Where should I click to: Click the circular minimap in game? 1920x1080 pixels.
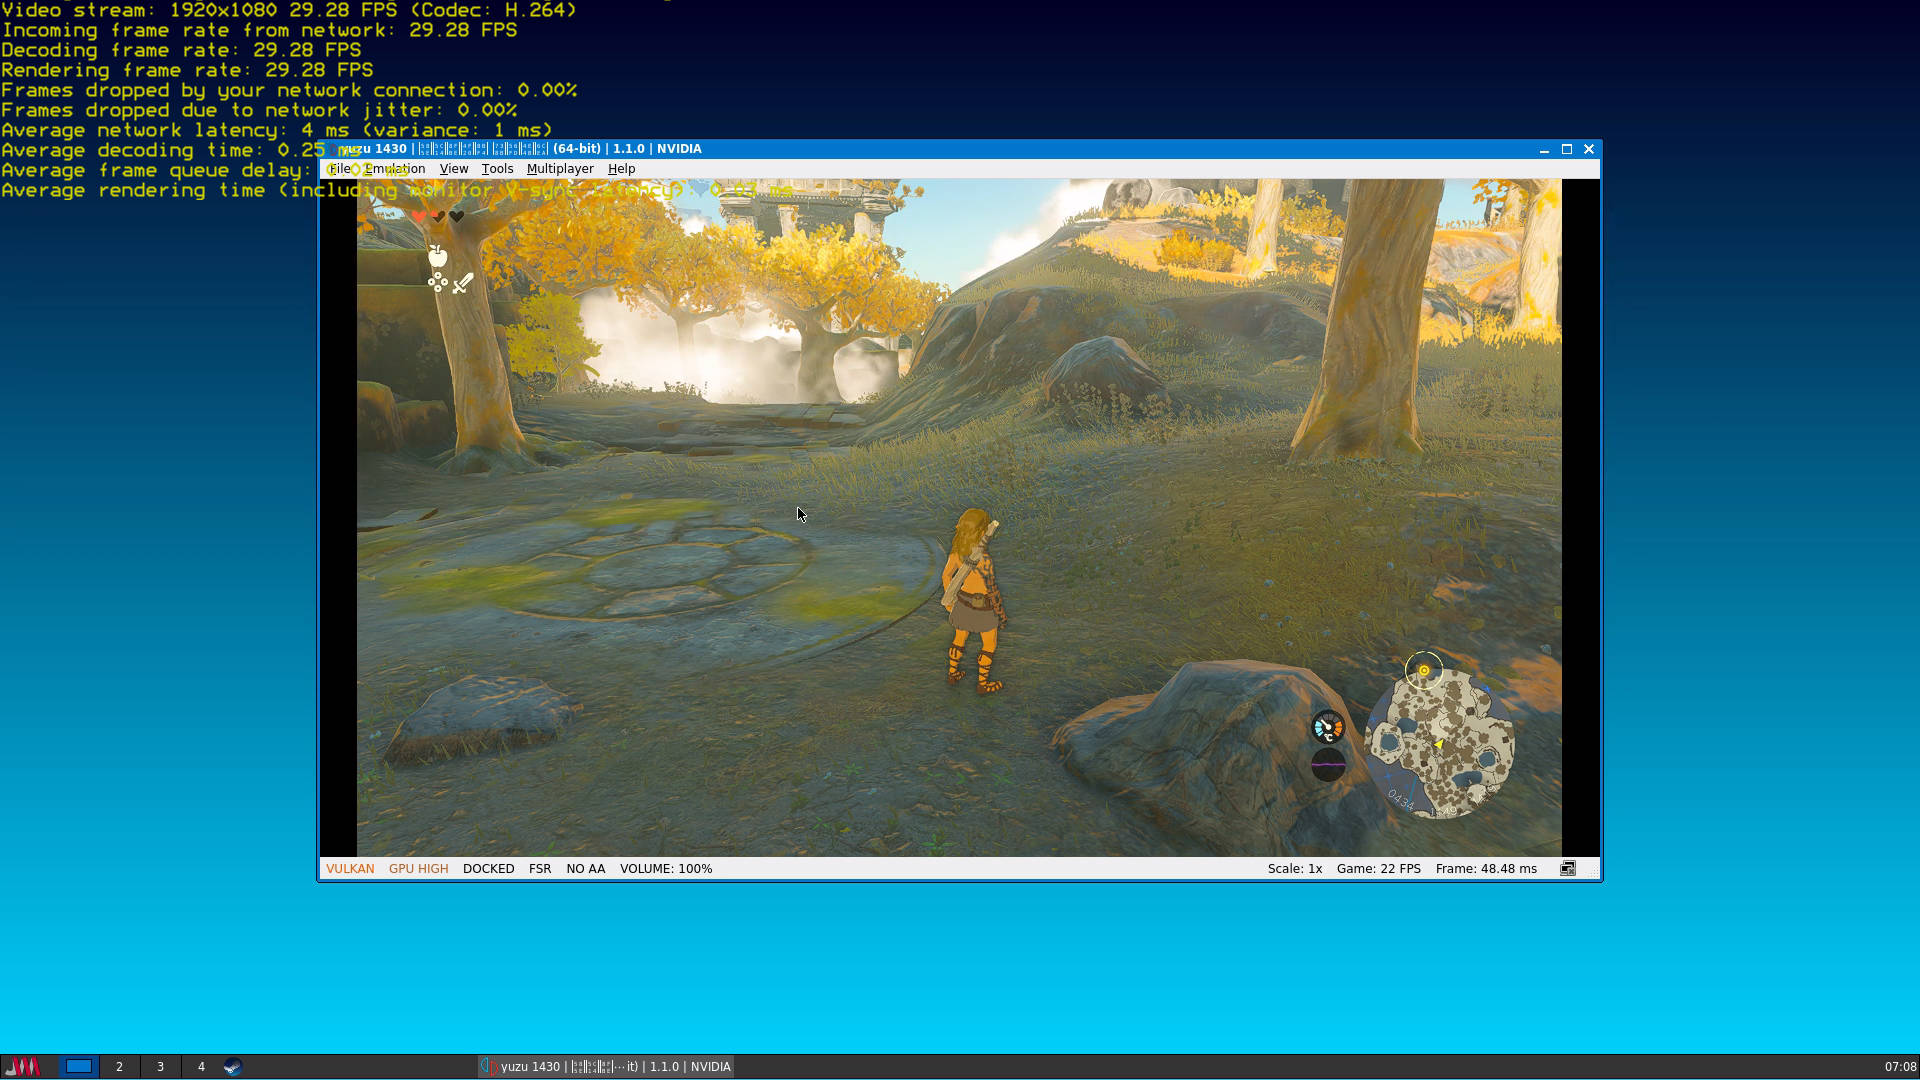[1440, 744]
